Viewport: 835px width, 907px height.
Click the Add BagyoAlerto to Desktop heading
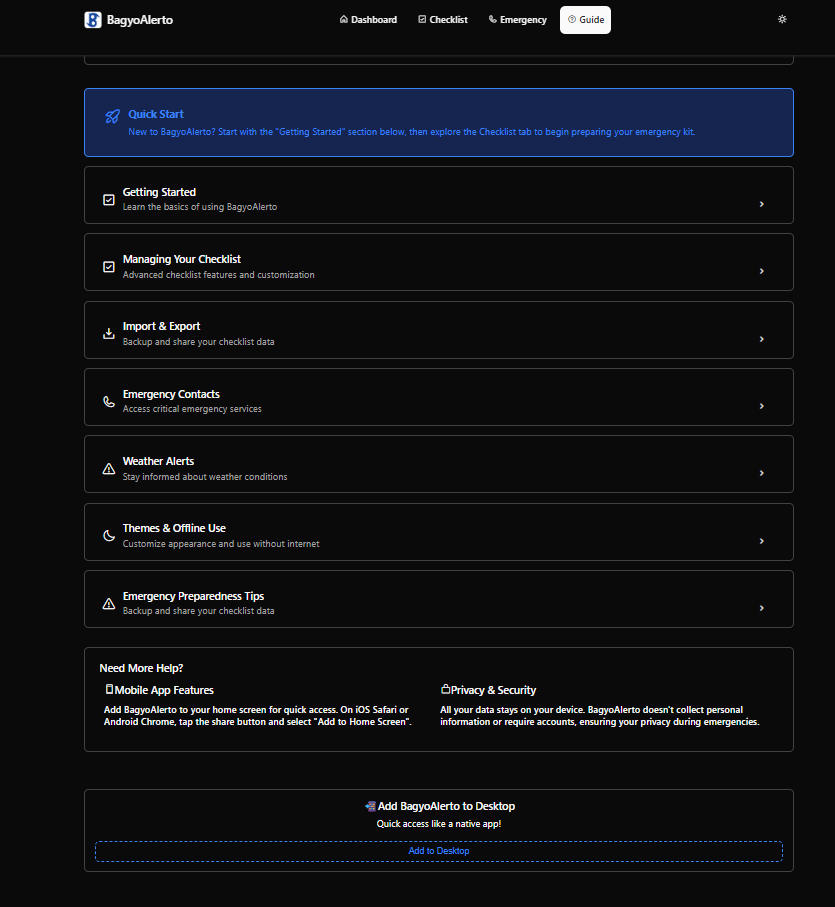pyautogui.click(x=446, y=806)
